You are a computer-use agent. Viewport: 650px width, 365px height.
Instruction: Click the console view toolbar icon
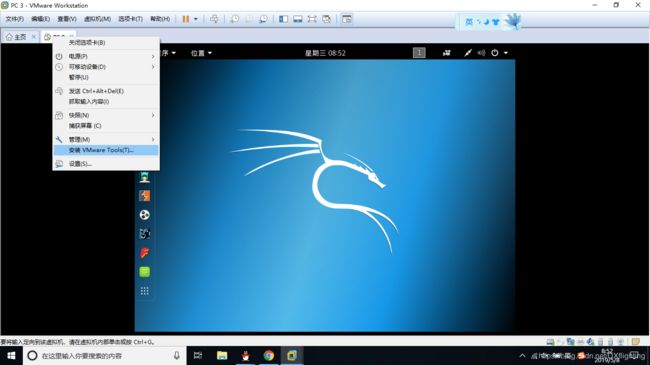pyautogui.click(x=347, y=19)
